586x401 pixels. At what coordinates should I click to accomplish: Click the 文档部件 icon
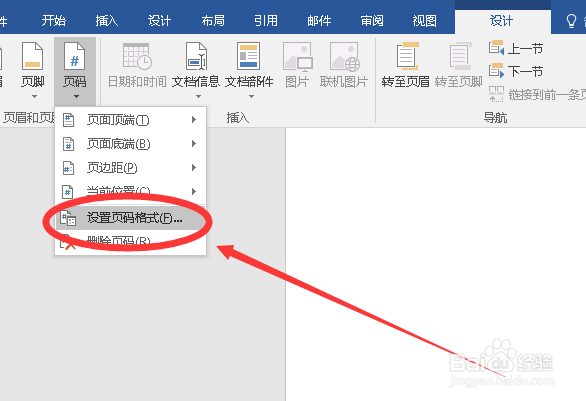[x=249, y=56]
